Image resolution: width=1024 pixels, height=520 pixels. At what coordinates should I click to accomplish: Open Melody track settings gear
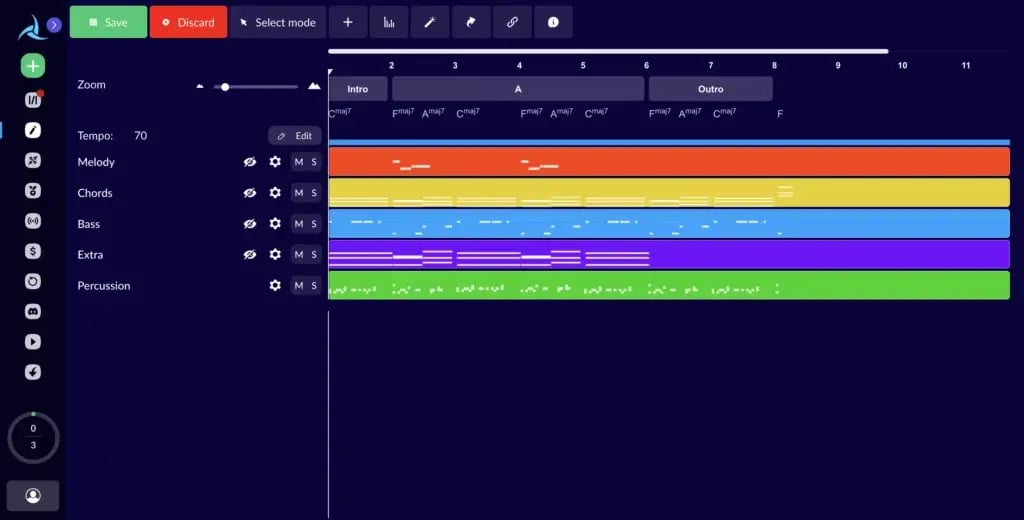coord(275,162)
